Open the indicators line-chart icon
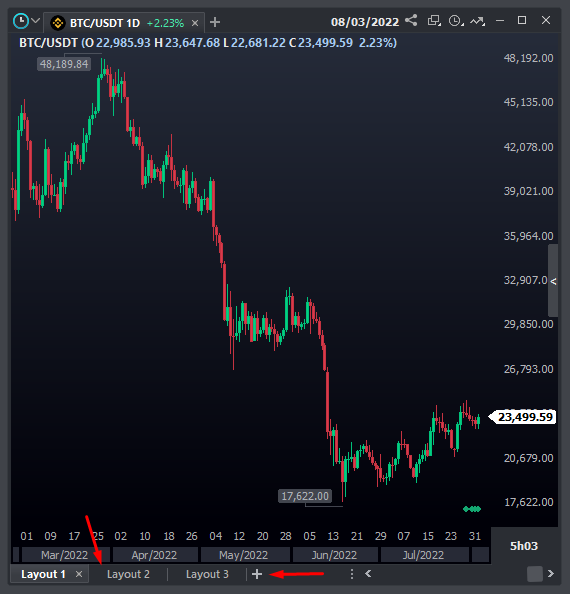The width and height of the screenshot is (570, 594). [478, 21]
